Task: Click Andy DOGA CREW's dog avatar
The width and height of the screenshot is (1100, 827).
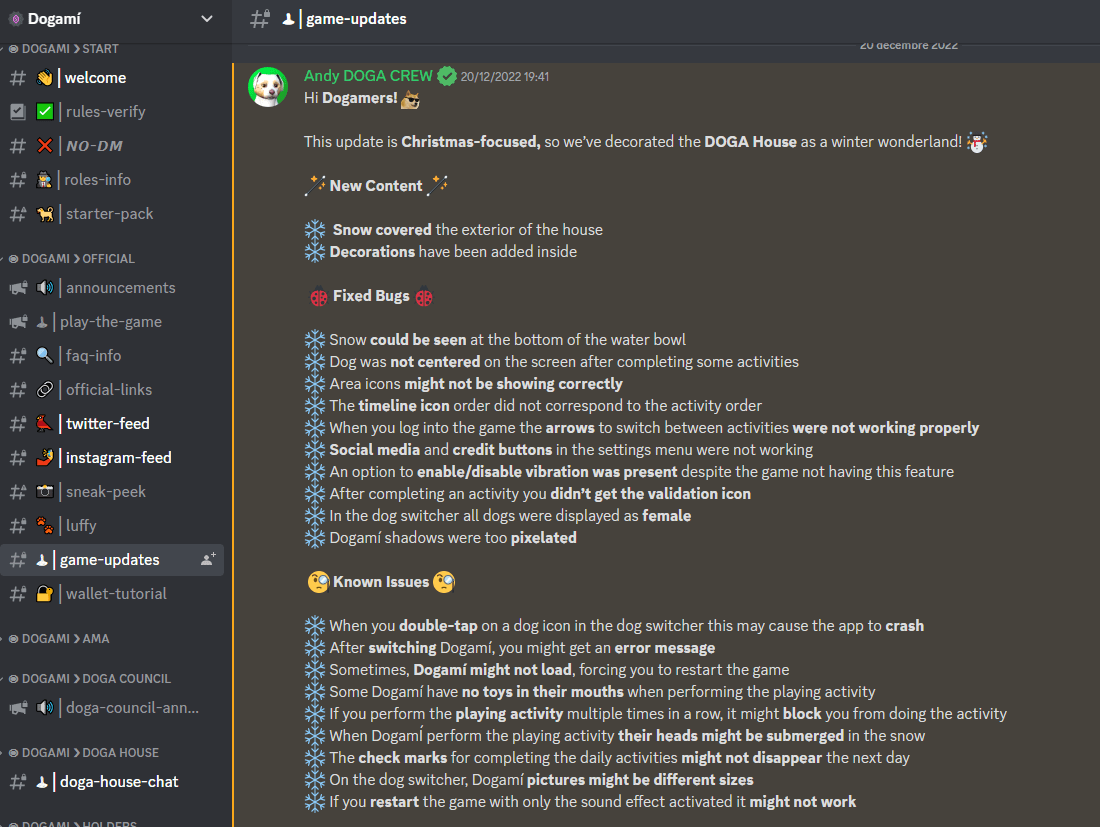Action: coord(268,87)
